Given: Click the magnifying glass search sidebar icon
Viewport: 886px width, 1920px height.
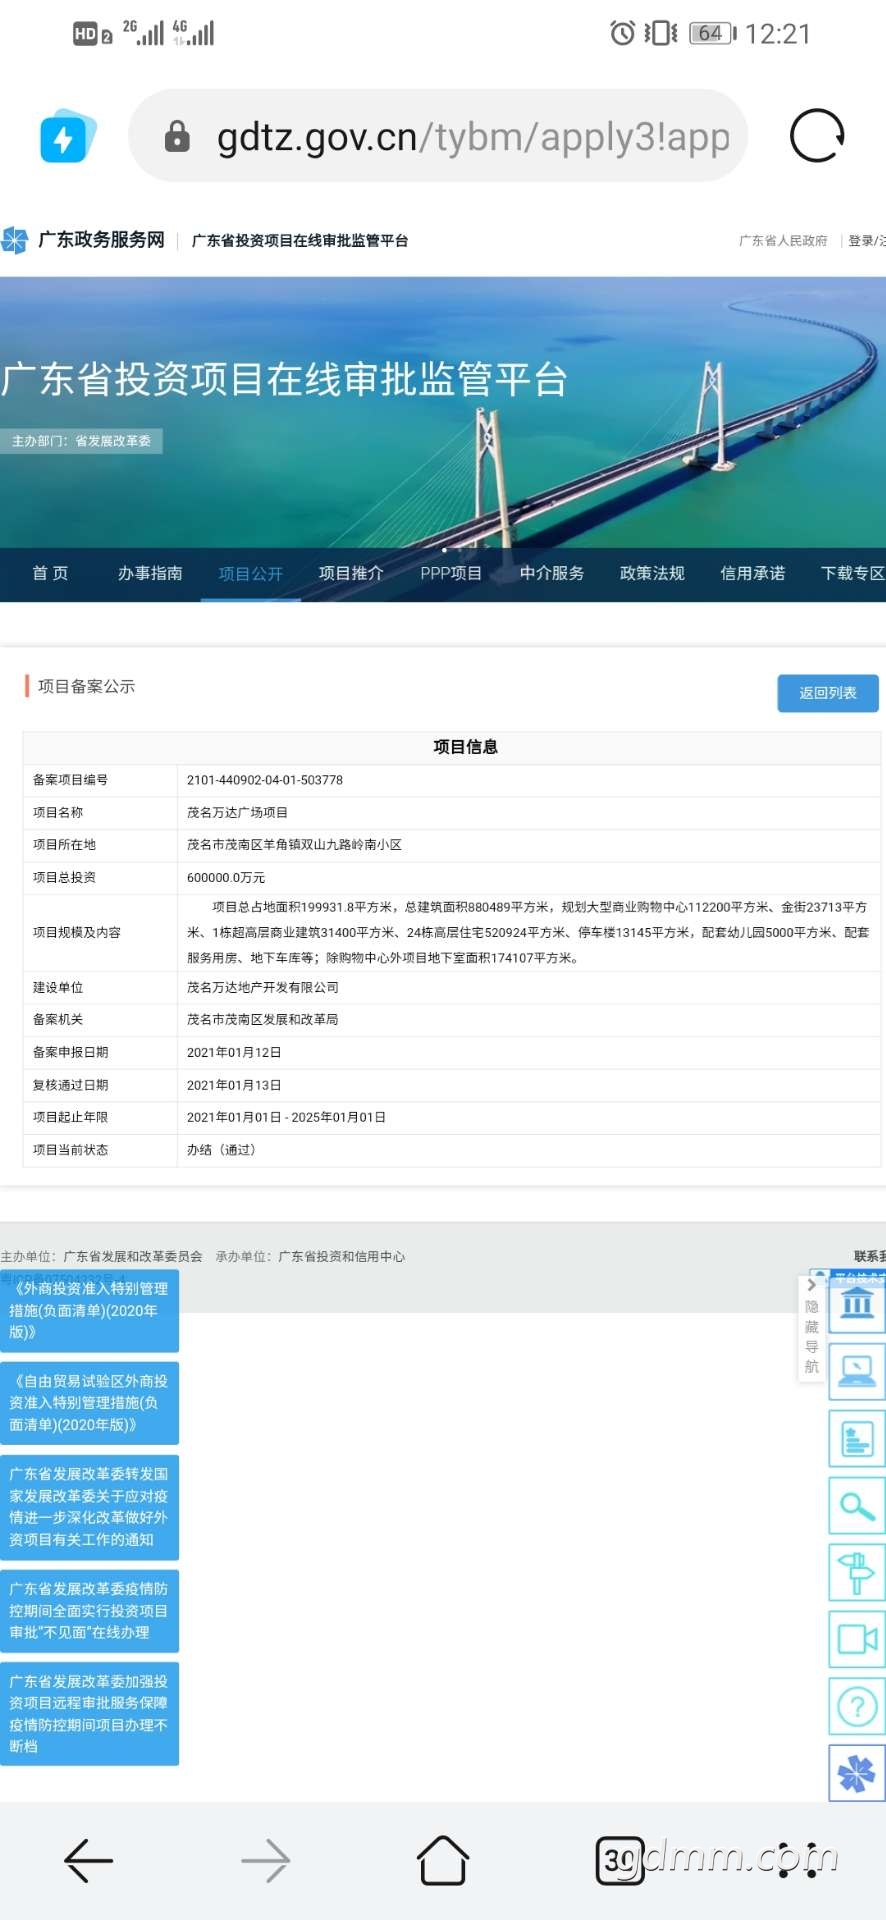Looking at the screenshot, I should pos(857,1506).
